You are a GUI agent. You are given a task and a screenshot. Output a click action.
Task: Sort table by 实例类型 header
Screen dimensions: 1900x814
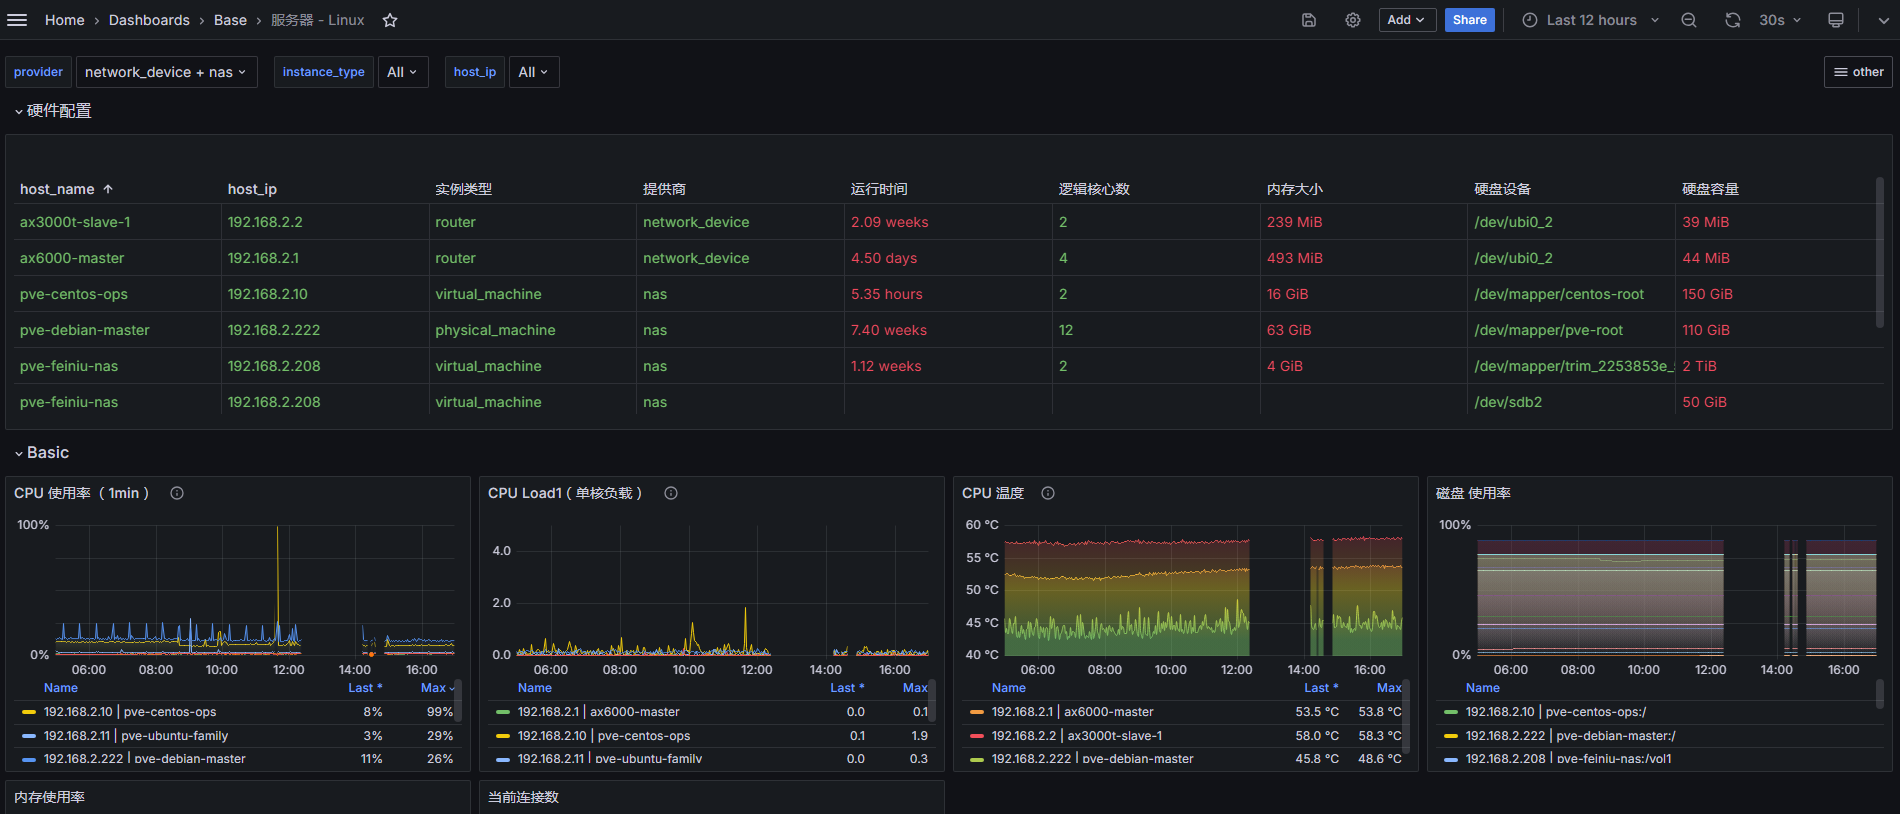click(x=463, y=189)
